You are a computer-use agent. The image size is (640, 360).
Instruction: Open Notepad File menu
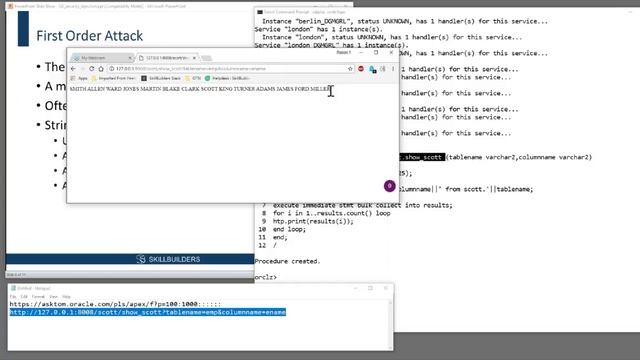(13, 297)
